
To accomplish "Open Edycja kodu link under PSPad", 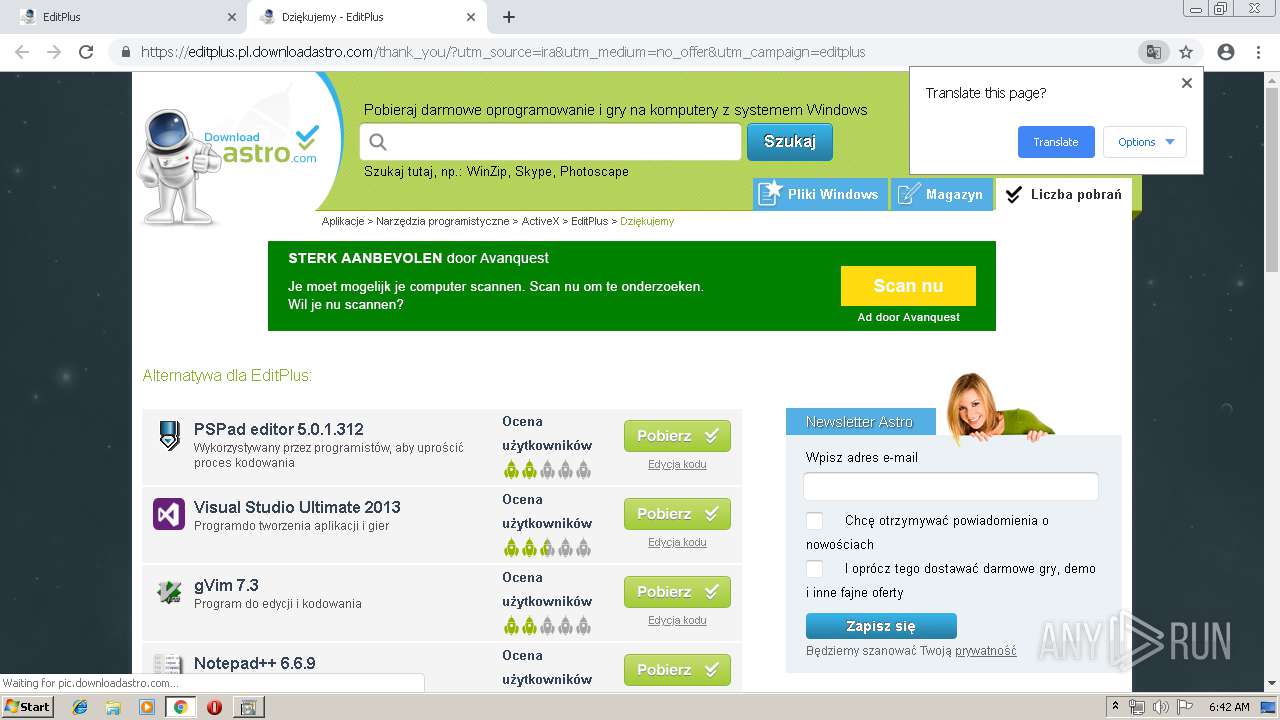I will pos(677,464).
